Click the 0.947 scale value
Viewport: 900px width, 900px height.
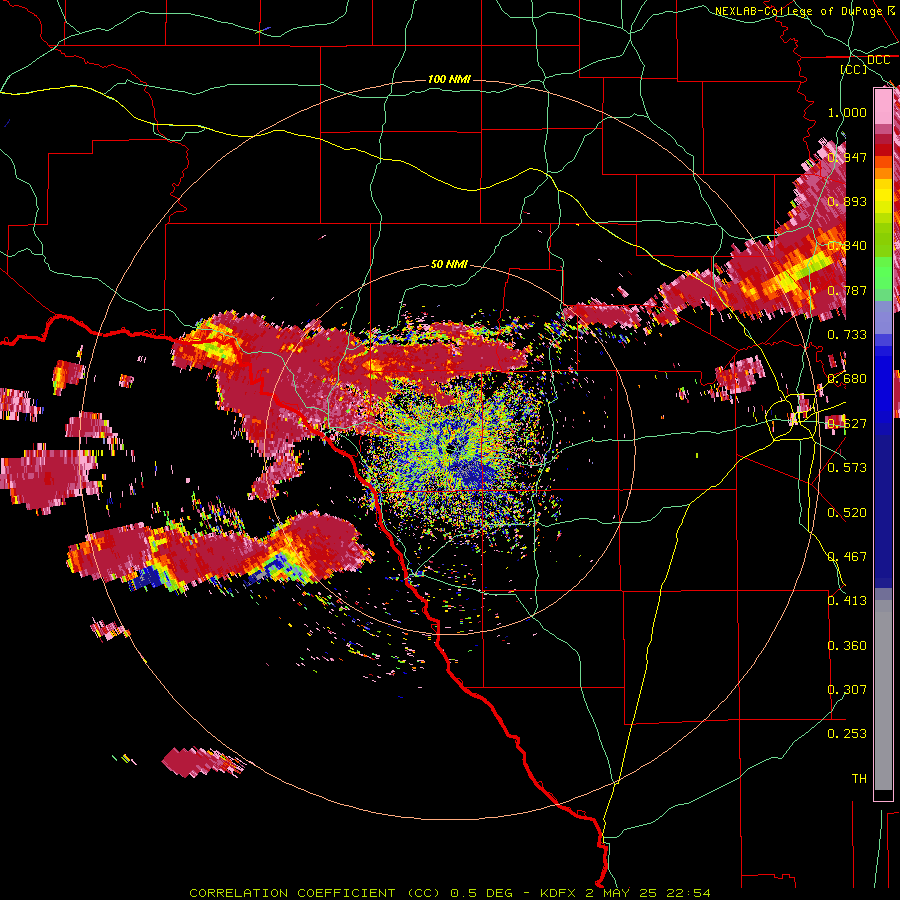pyautogui.click(x=847, y=157)
